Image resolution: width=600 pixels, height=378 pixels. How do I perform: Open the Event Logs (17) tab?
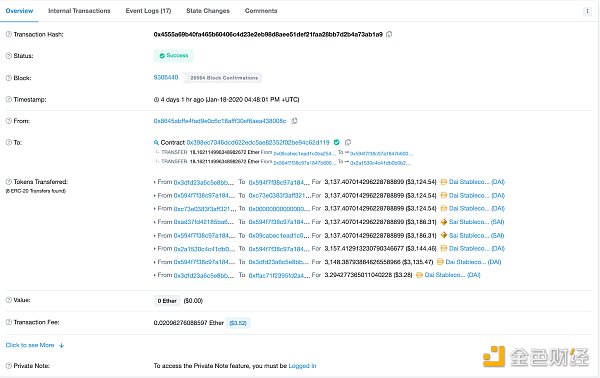148,11
